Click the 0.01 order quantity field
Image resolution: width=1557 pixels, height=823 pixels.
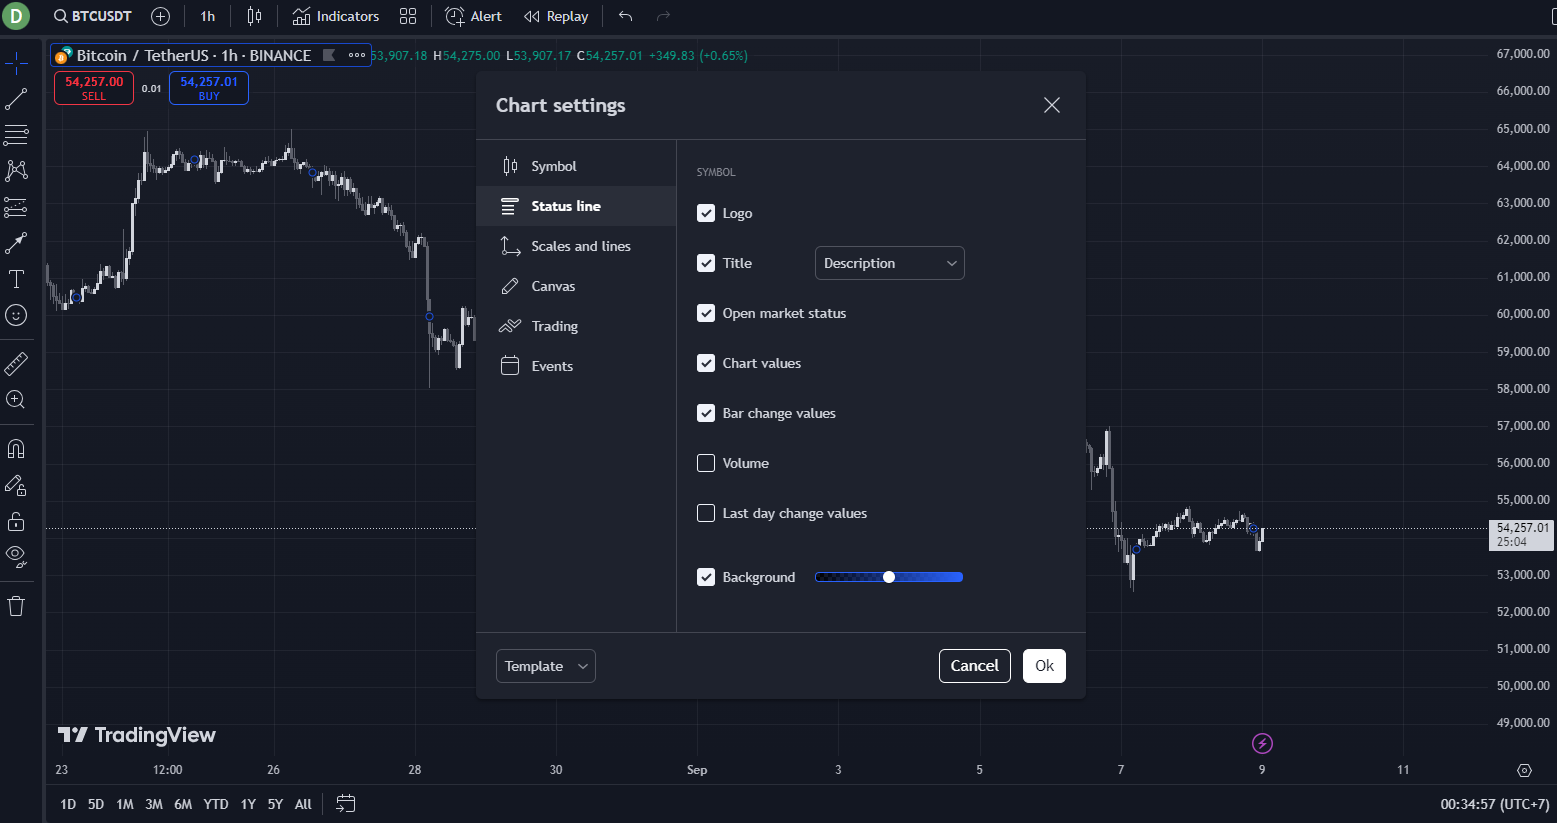pos(151,88)
